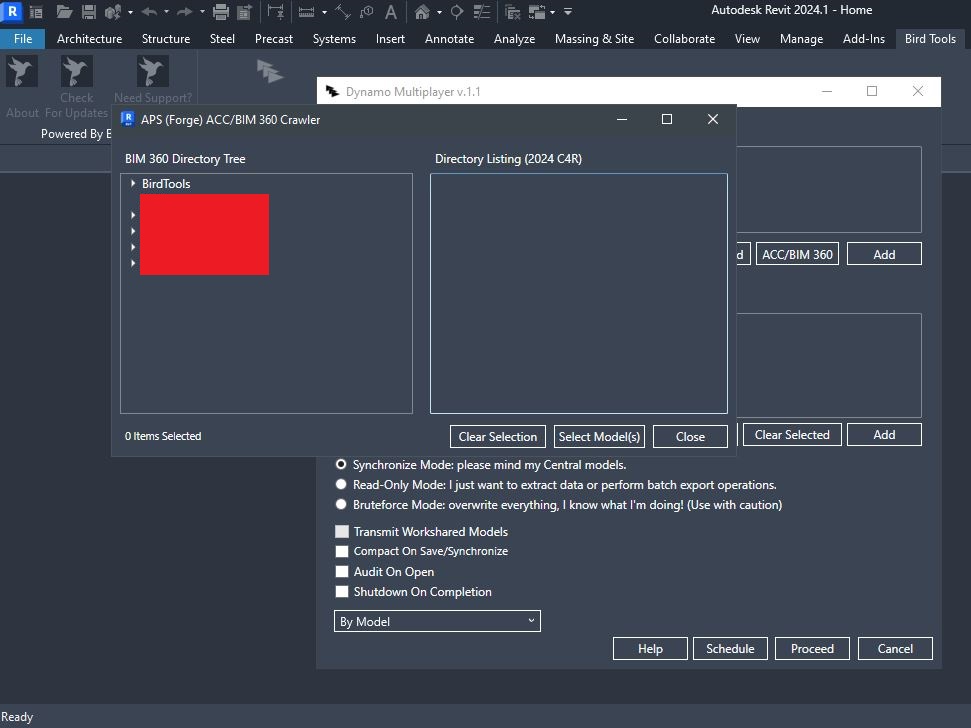This screenshot has width=971, height=728.
Task: Open the Switch Windows dropdown arrow
Action: 552,12
